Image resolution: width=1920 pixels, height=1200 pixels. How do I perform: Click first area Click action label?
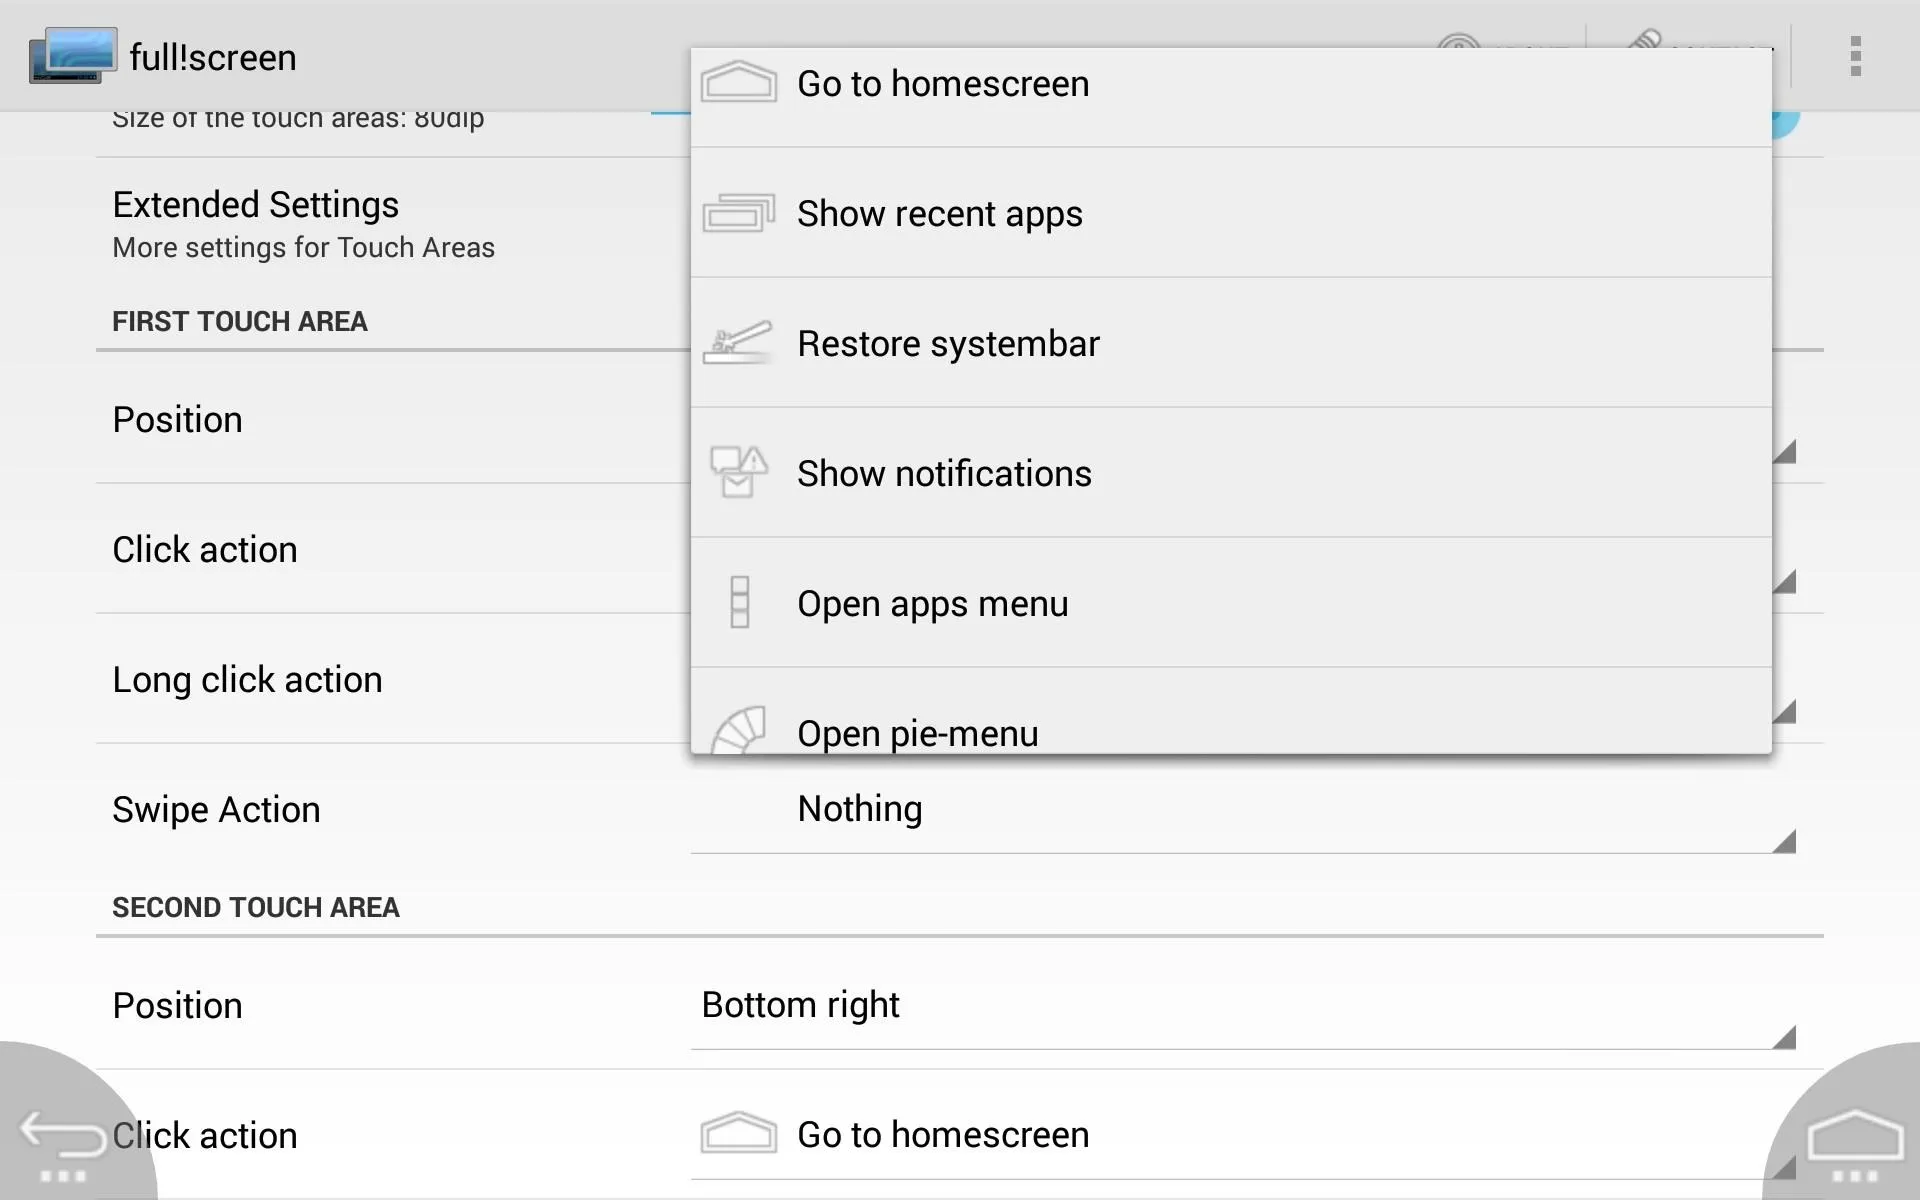205,549
